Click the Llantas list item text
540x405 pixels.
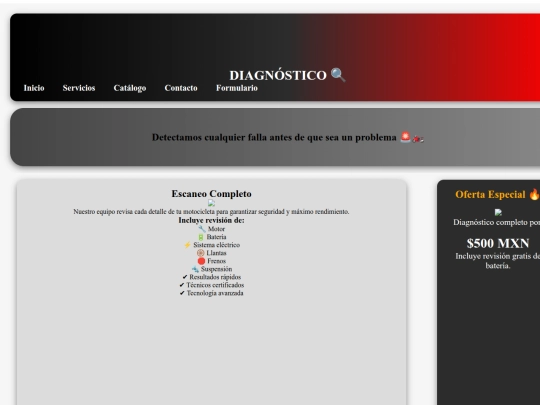[x=216, y=253]
